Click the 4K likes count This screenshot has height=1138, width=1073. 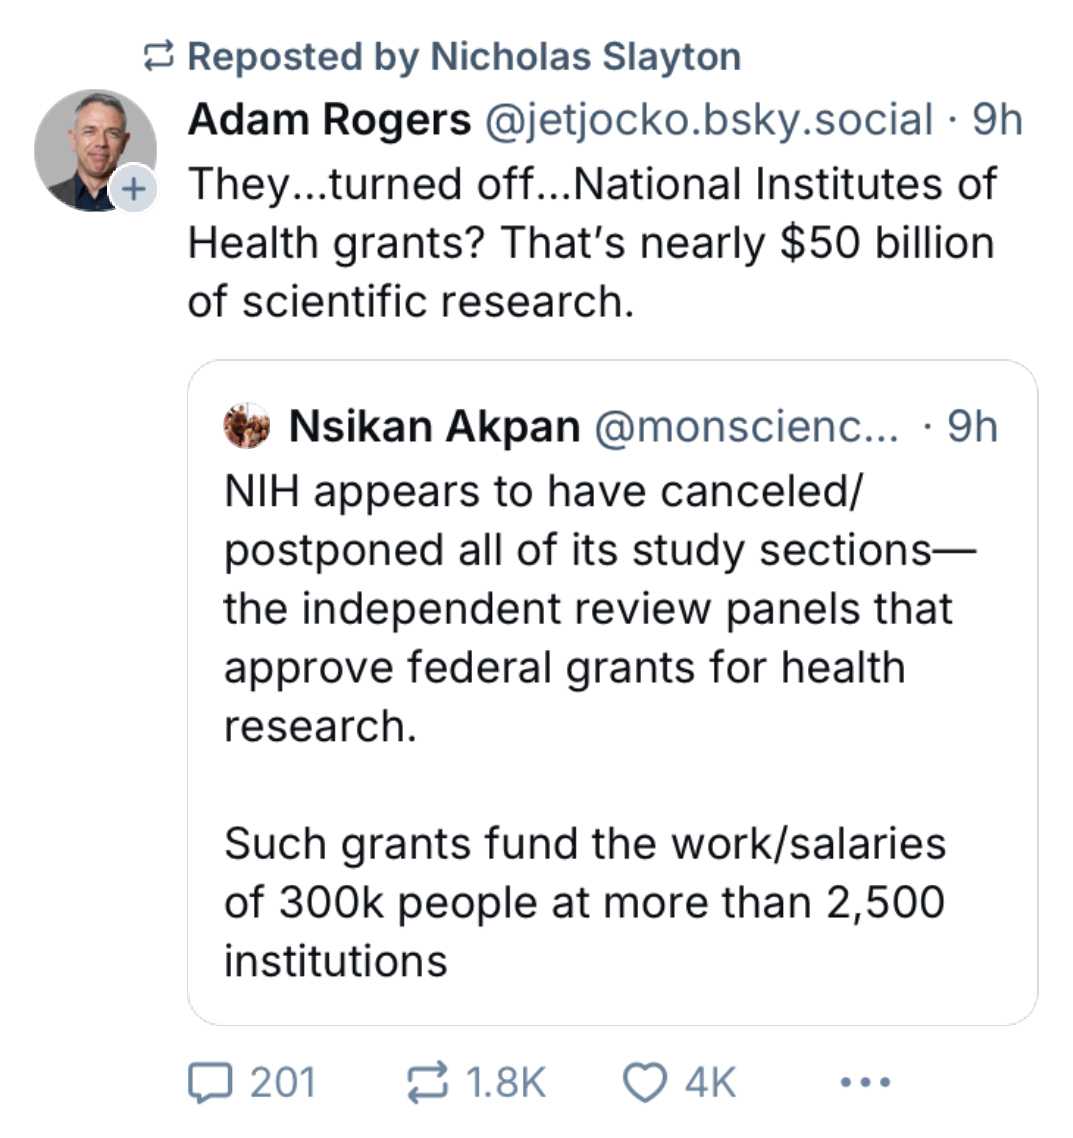pyautogui.click(x=710, y=1083)
